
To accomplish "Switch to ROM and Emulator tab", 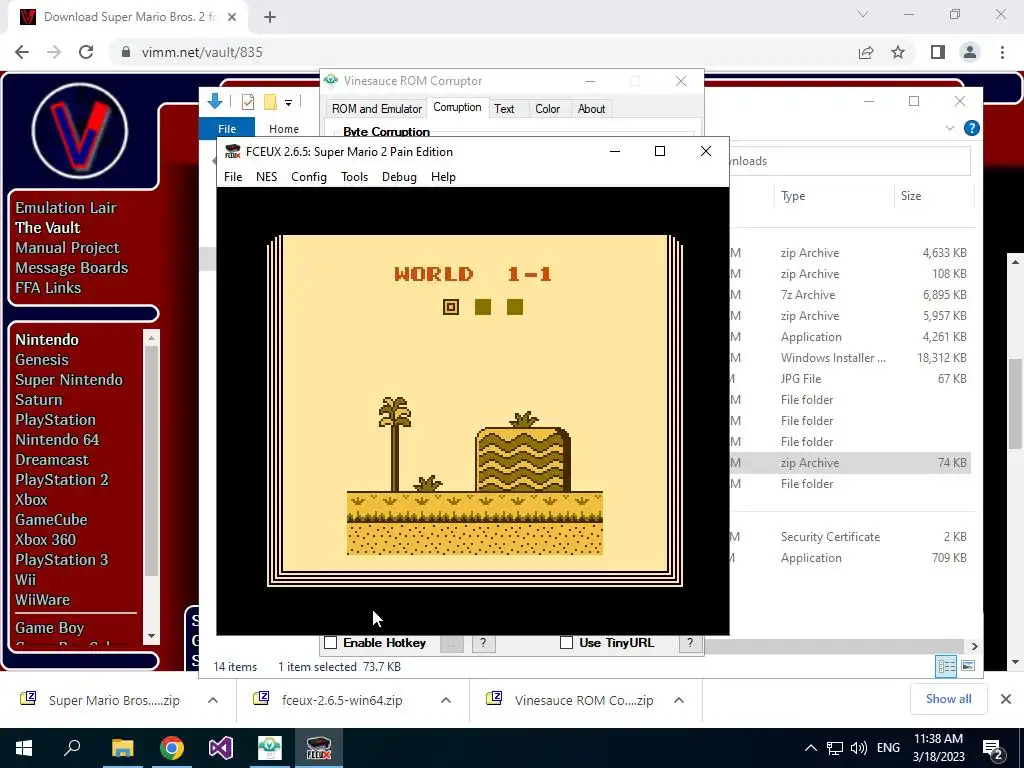I will click(x=377, y=109).
